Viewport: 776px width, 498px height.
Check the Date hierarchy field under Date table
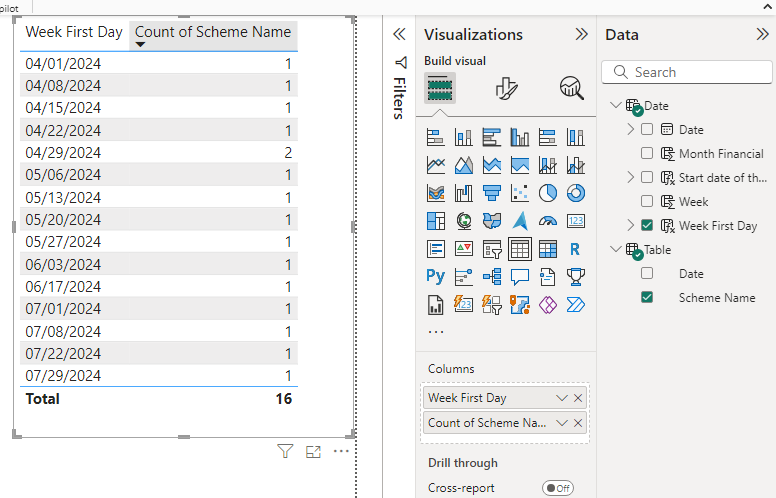(647, 129)
